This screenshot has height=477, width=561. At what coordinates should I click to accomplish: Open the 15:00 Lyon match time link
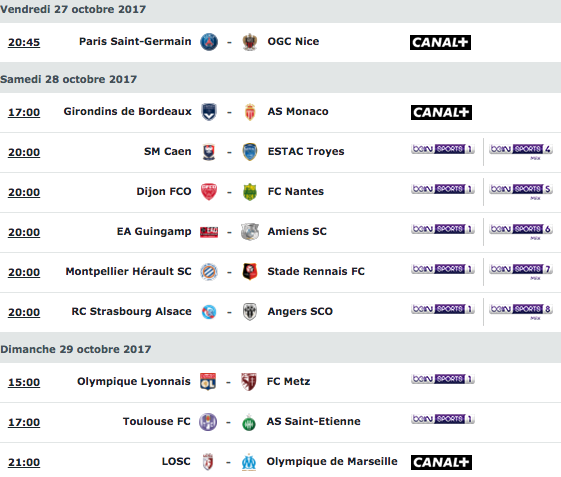pos(24,382)
